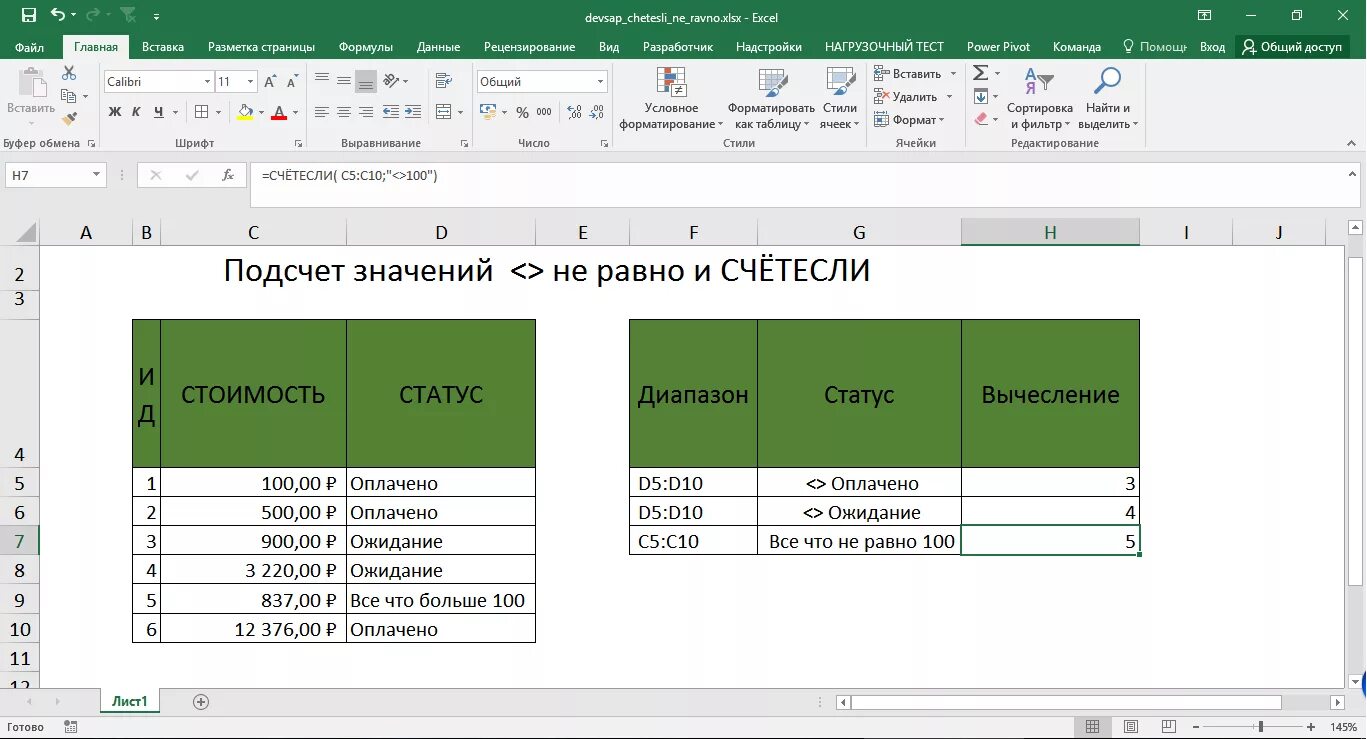Apply the red font color

click(280, 112)
